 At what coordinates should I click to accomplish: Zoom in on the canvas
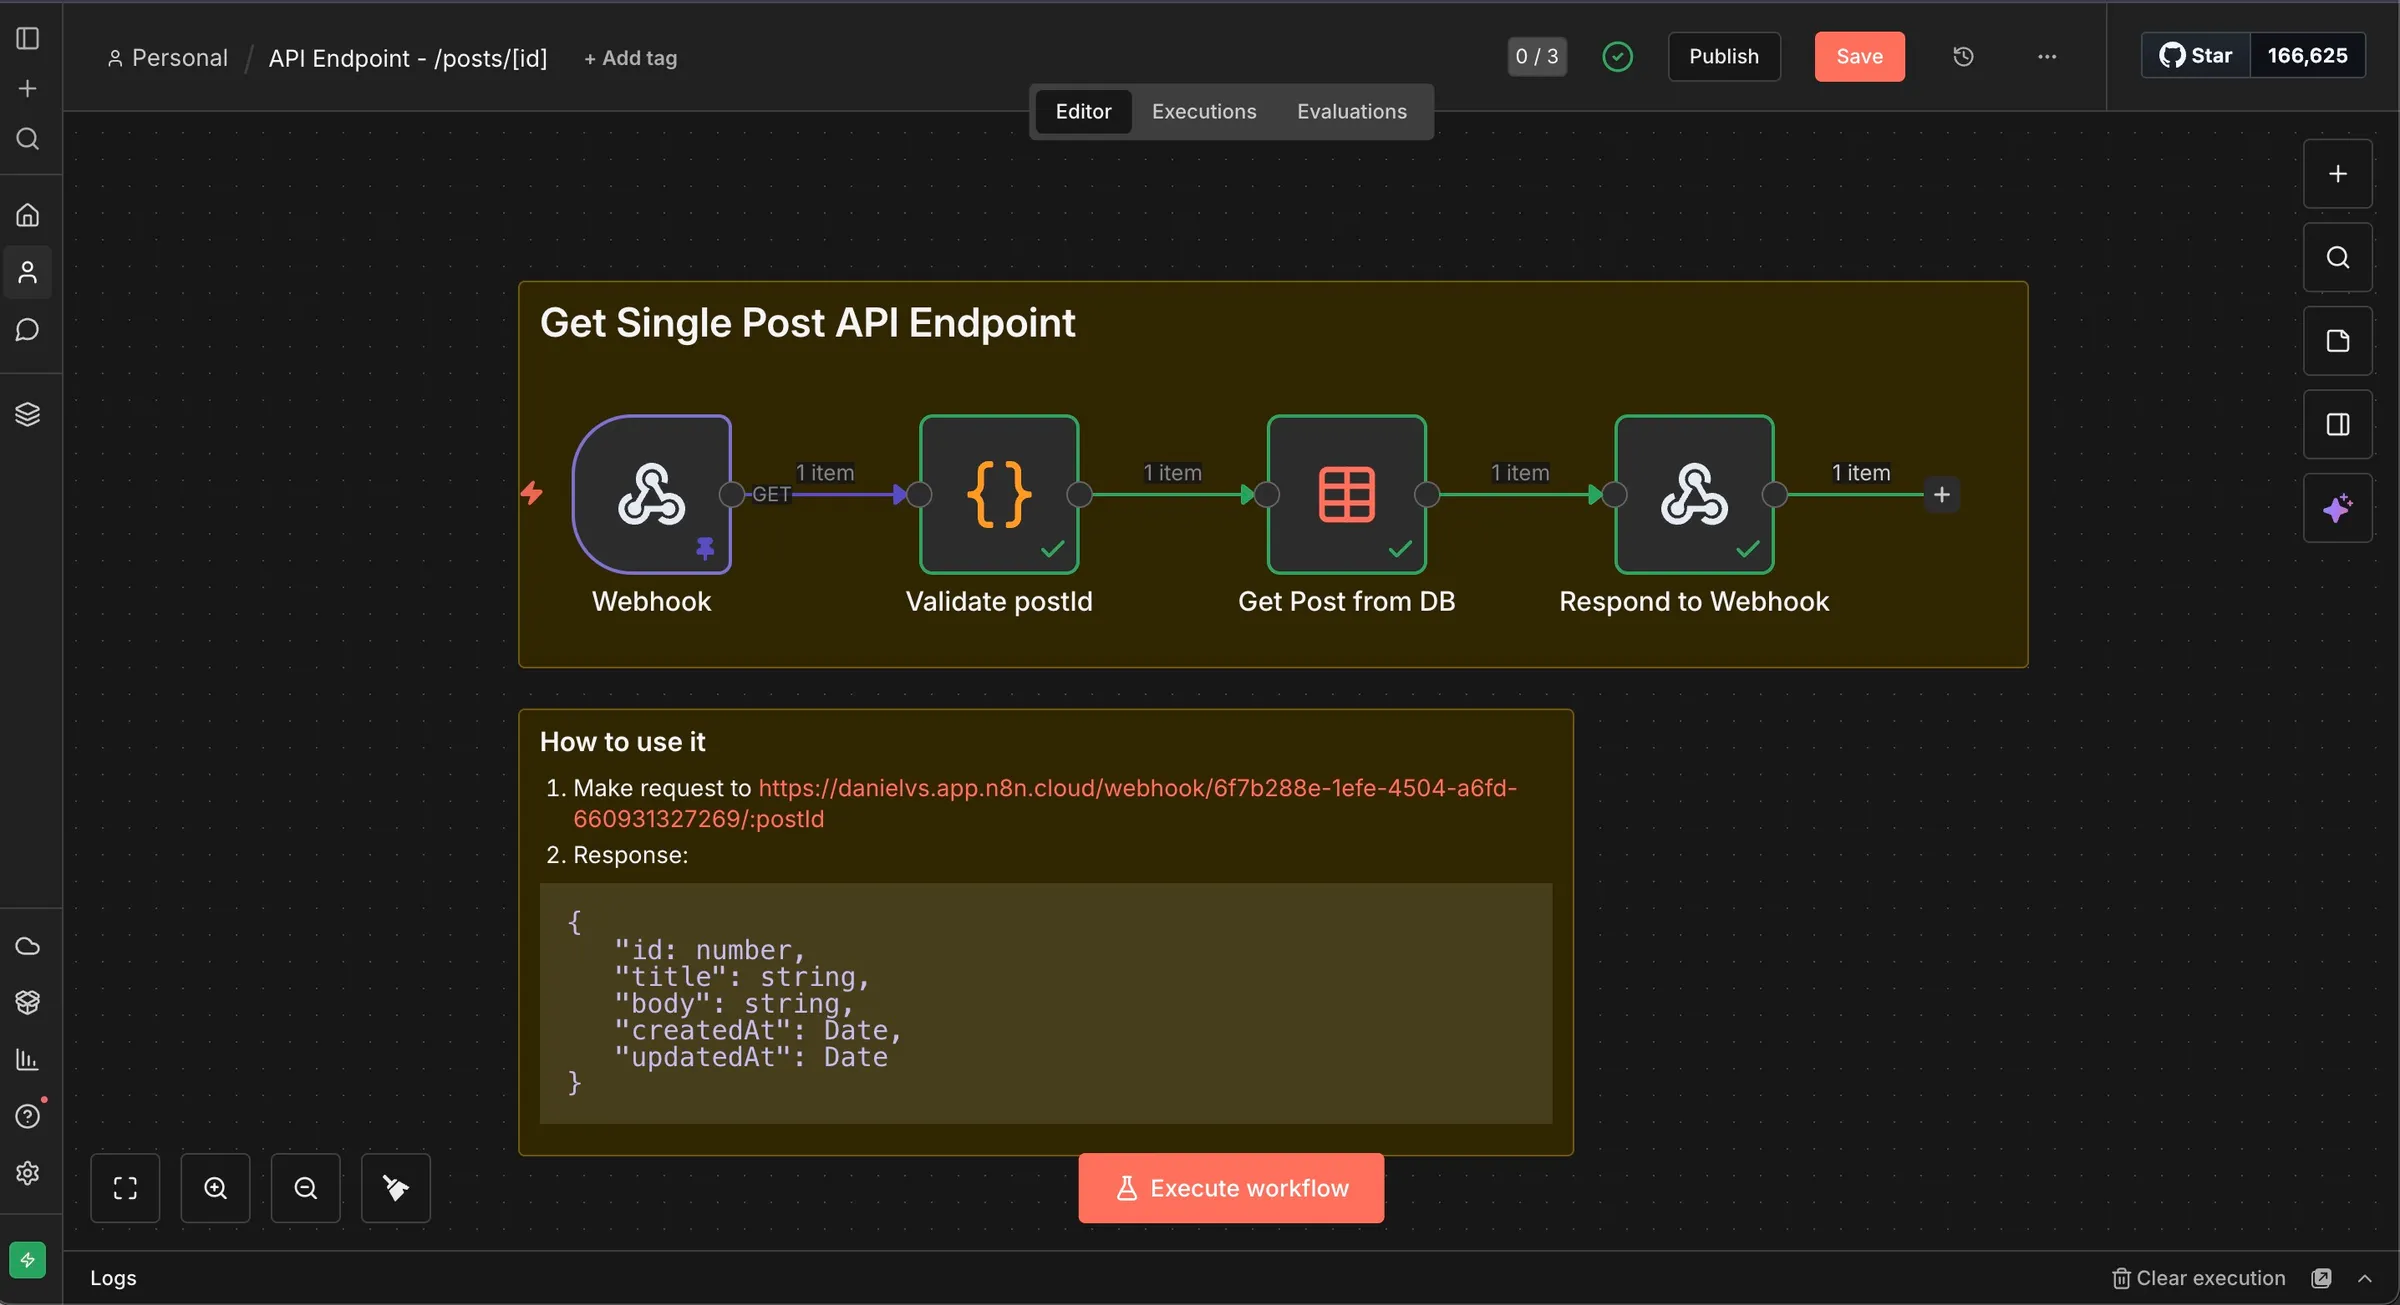[x=215, y=1188]
